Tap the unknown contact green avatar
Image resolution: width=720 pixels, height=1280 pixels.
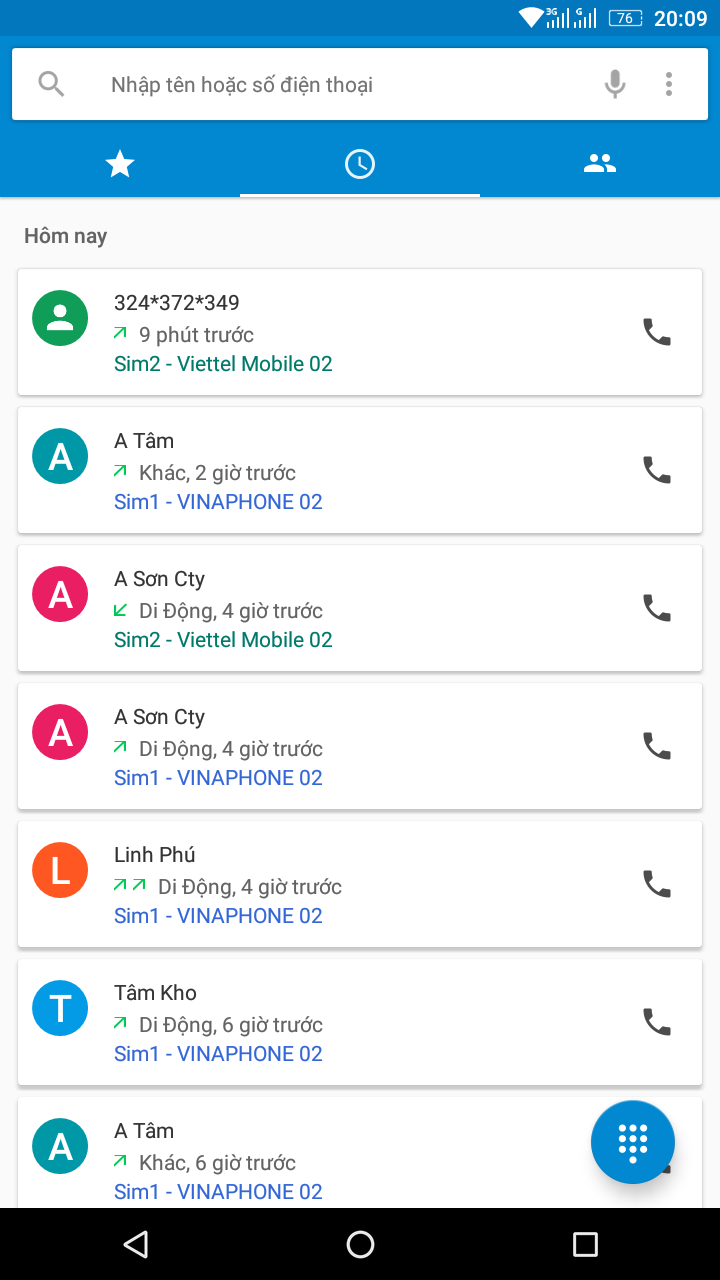click(60, 318)
